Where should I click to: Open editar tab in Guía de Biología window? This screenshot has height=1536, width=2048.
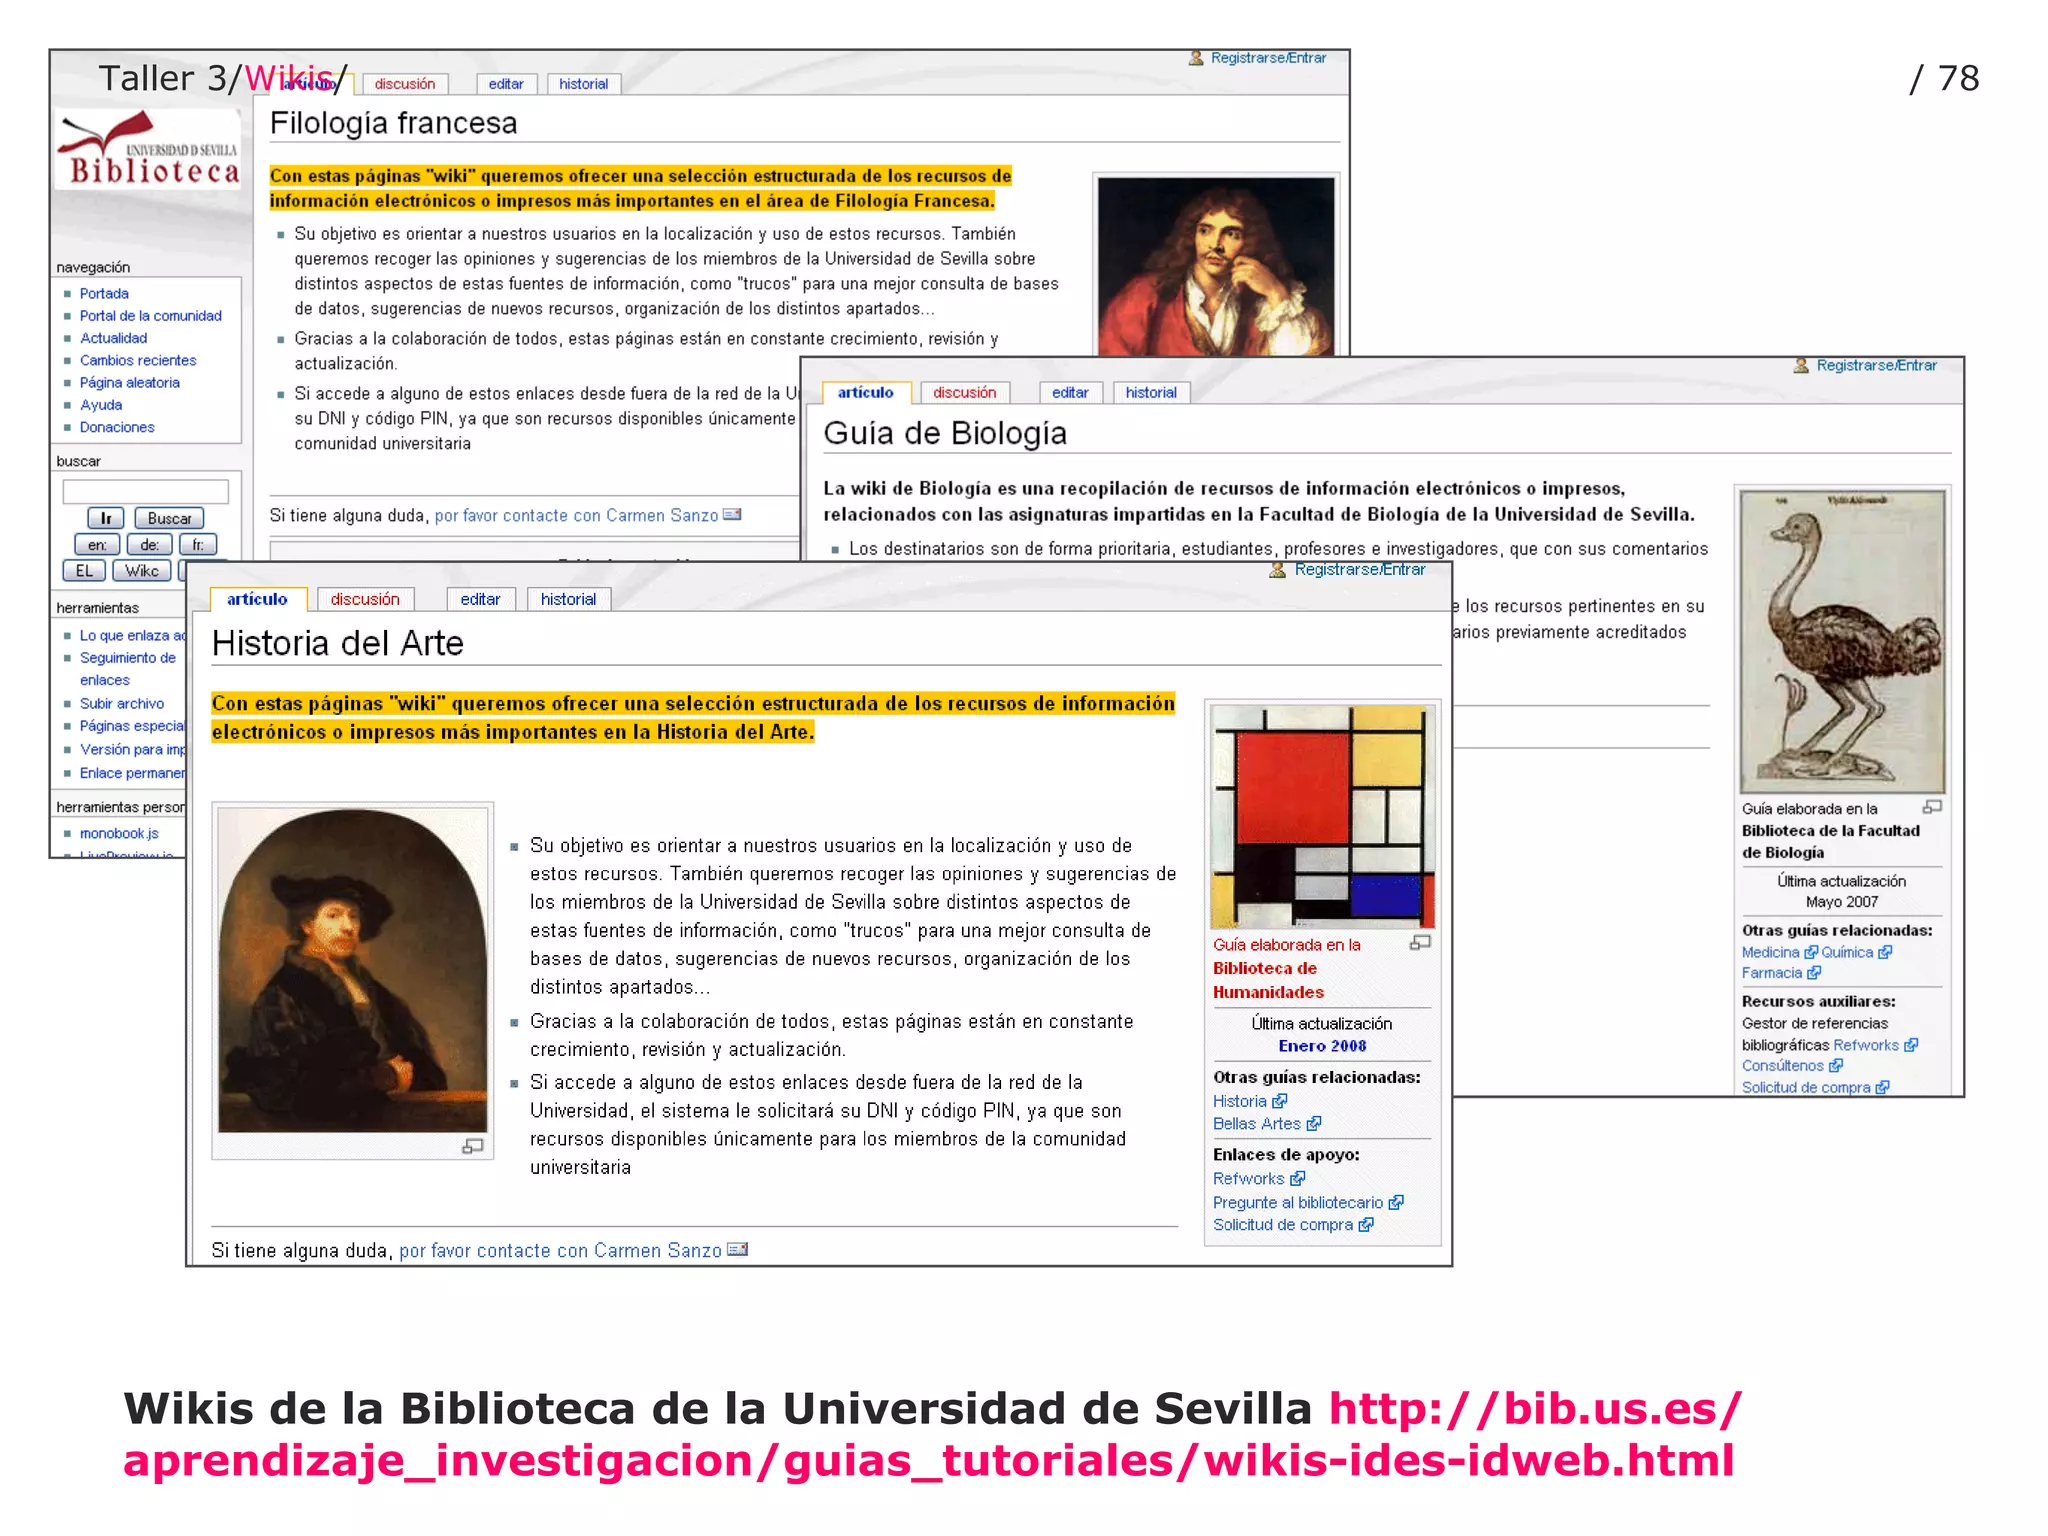(1070, 392)
